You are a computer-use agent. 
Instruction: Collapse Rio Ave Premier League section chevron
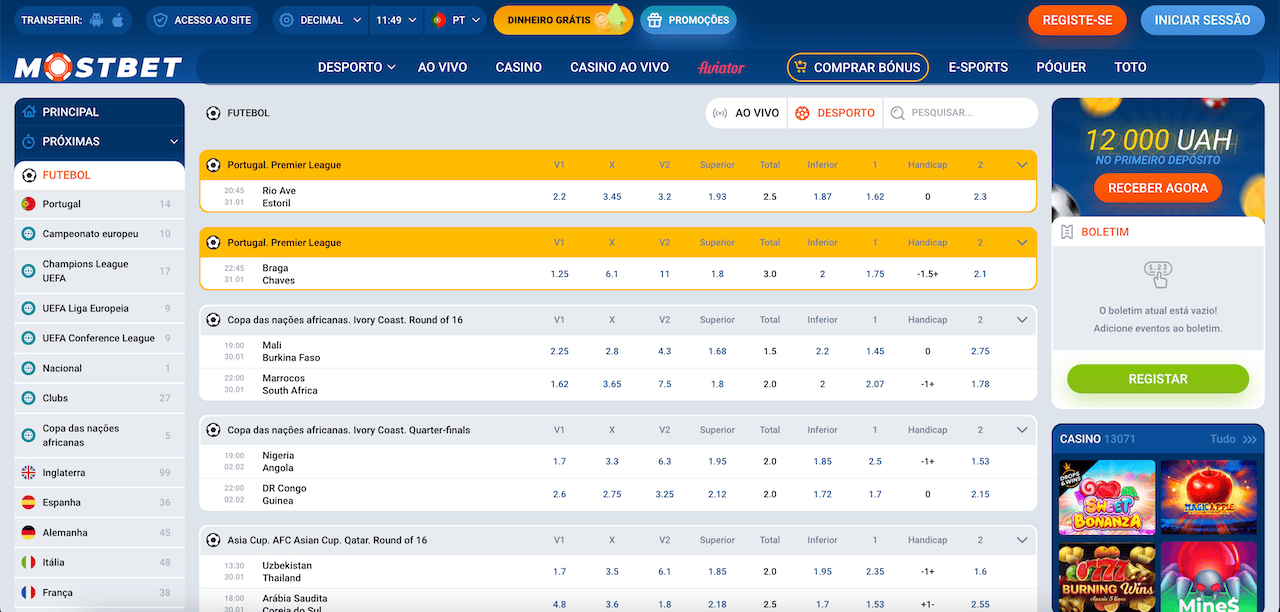[1022, 165]
